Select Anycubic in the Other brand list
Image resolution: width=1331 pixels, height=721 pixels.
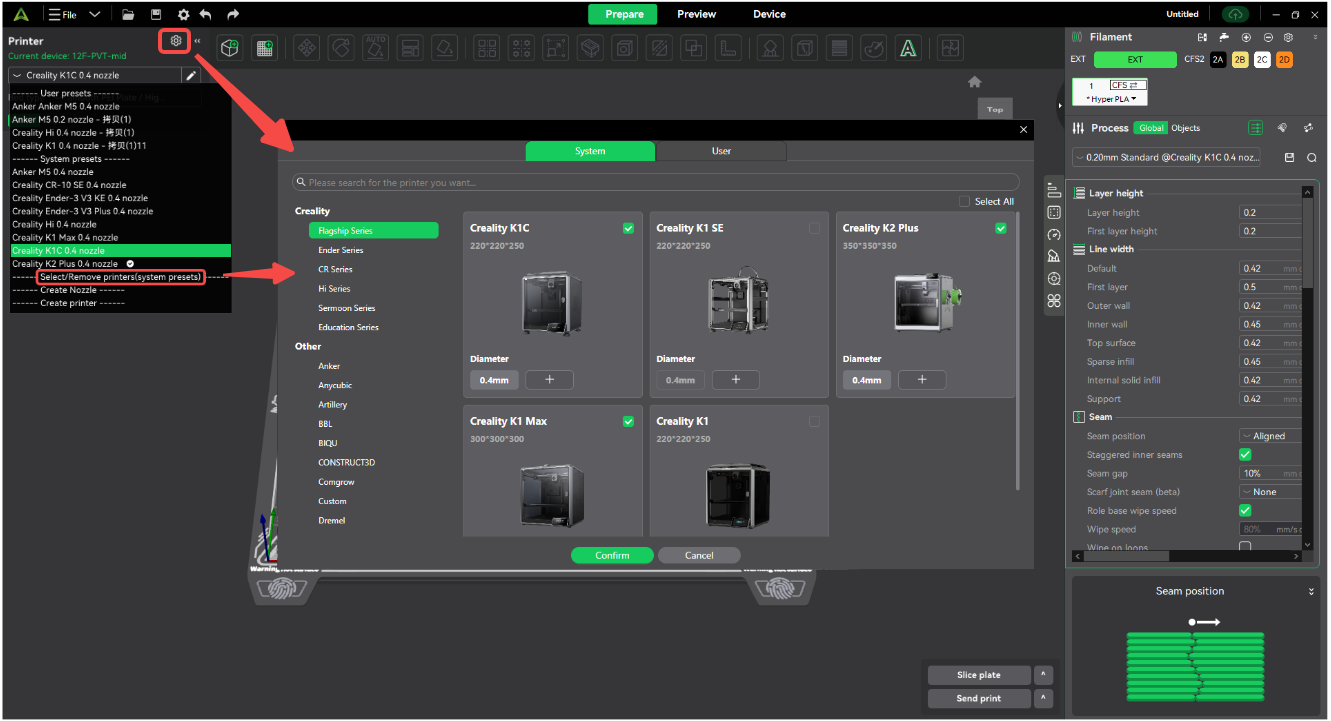pyautogui.click(x=335, y=385)
